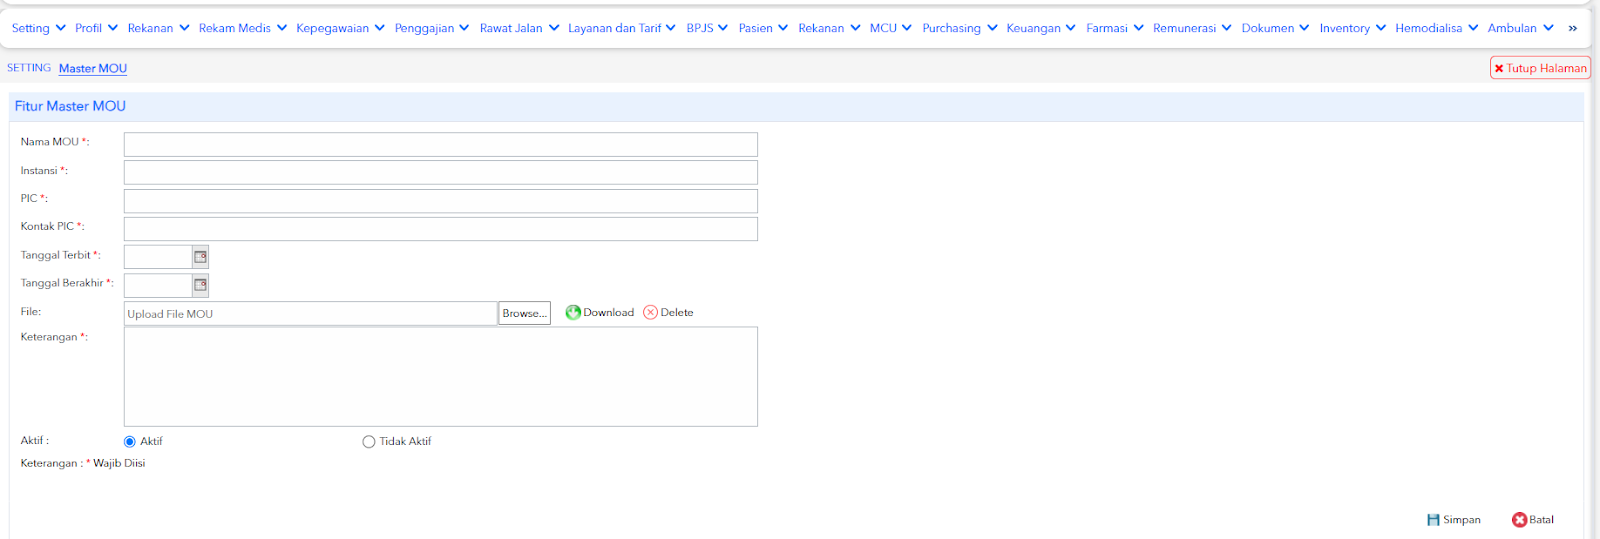
Task: Expand the Profil dropdown menu
Action: (x=96, y=28)
